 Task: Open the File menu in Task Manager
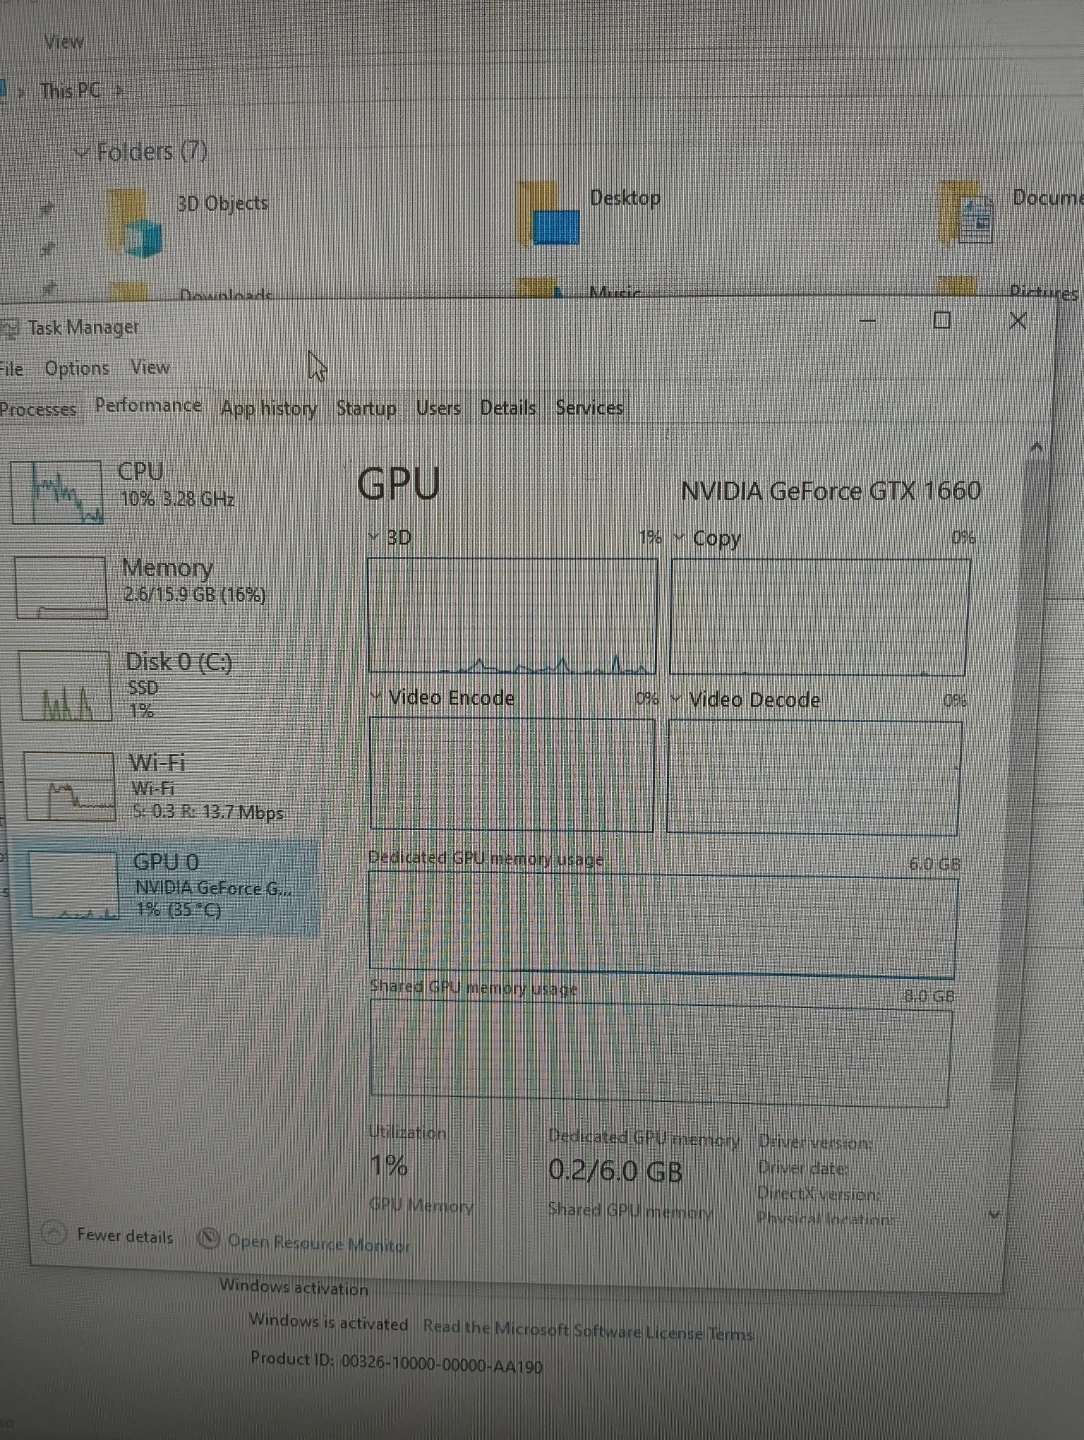11,368
